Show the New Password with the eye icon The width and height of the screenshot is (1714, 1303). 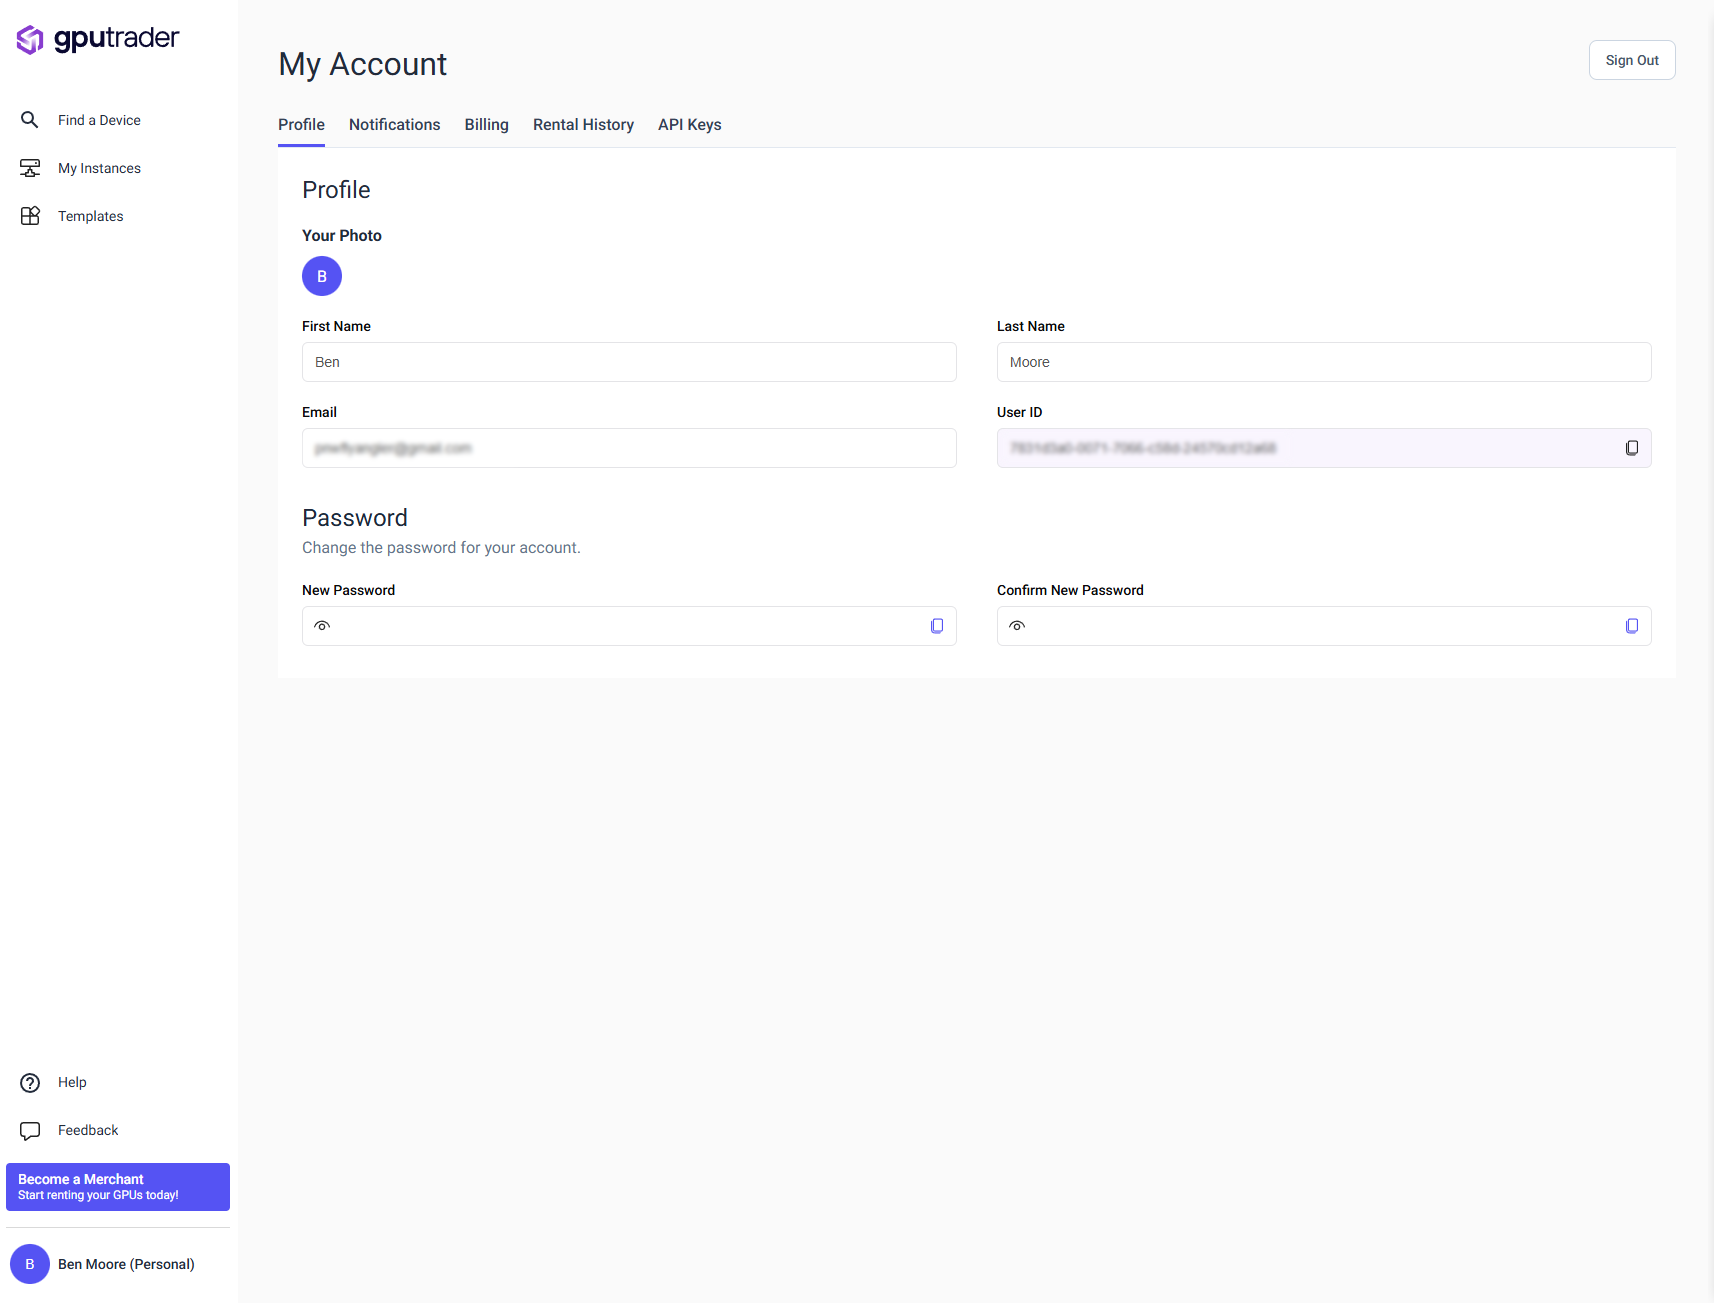322,626
